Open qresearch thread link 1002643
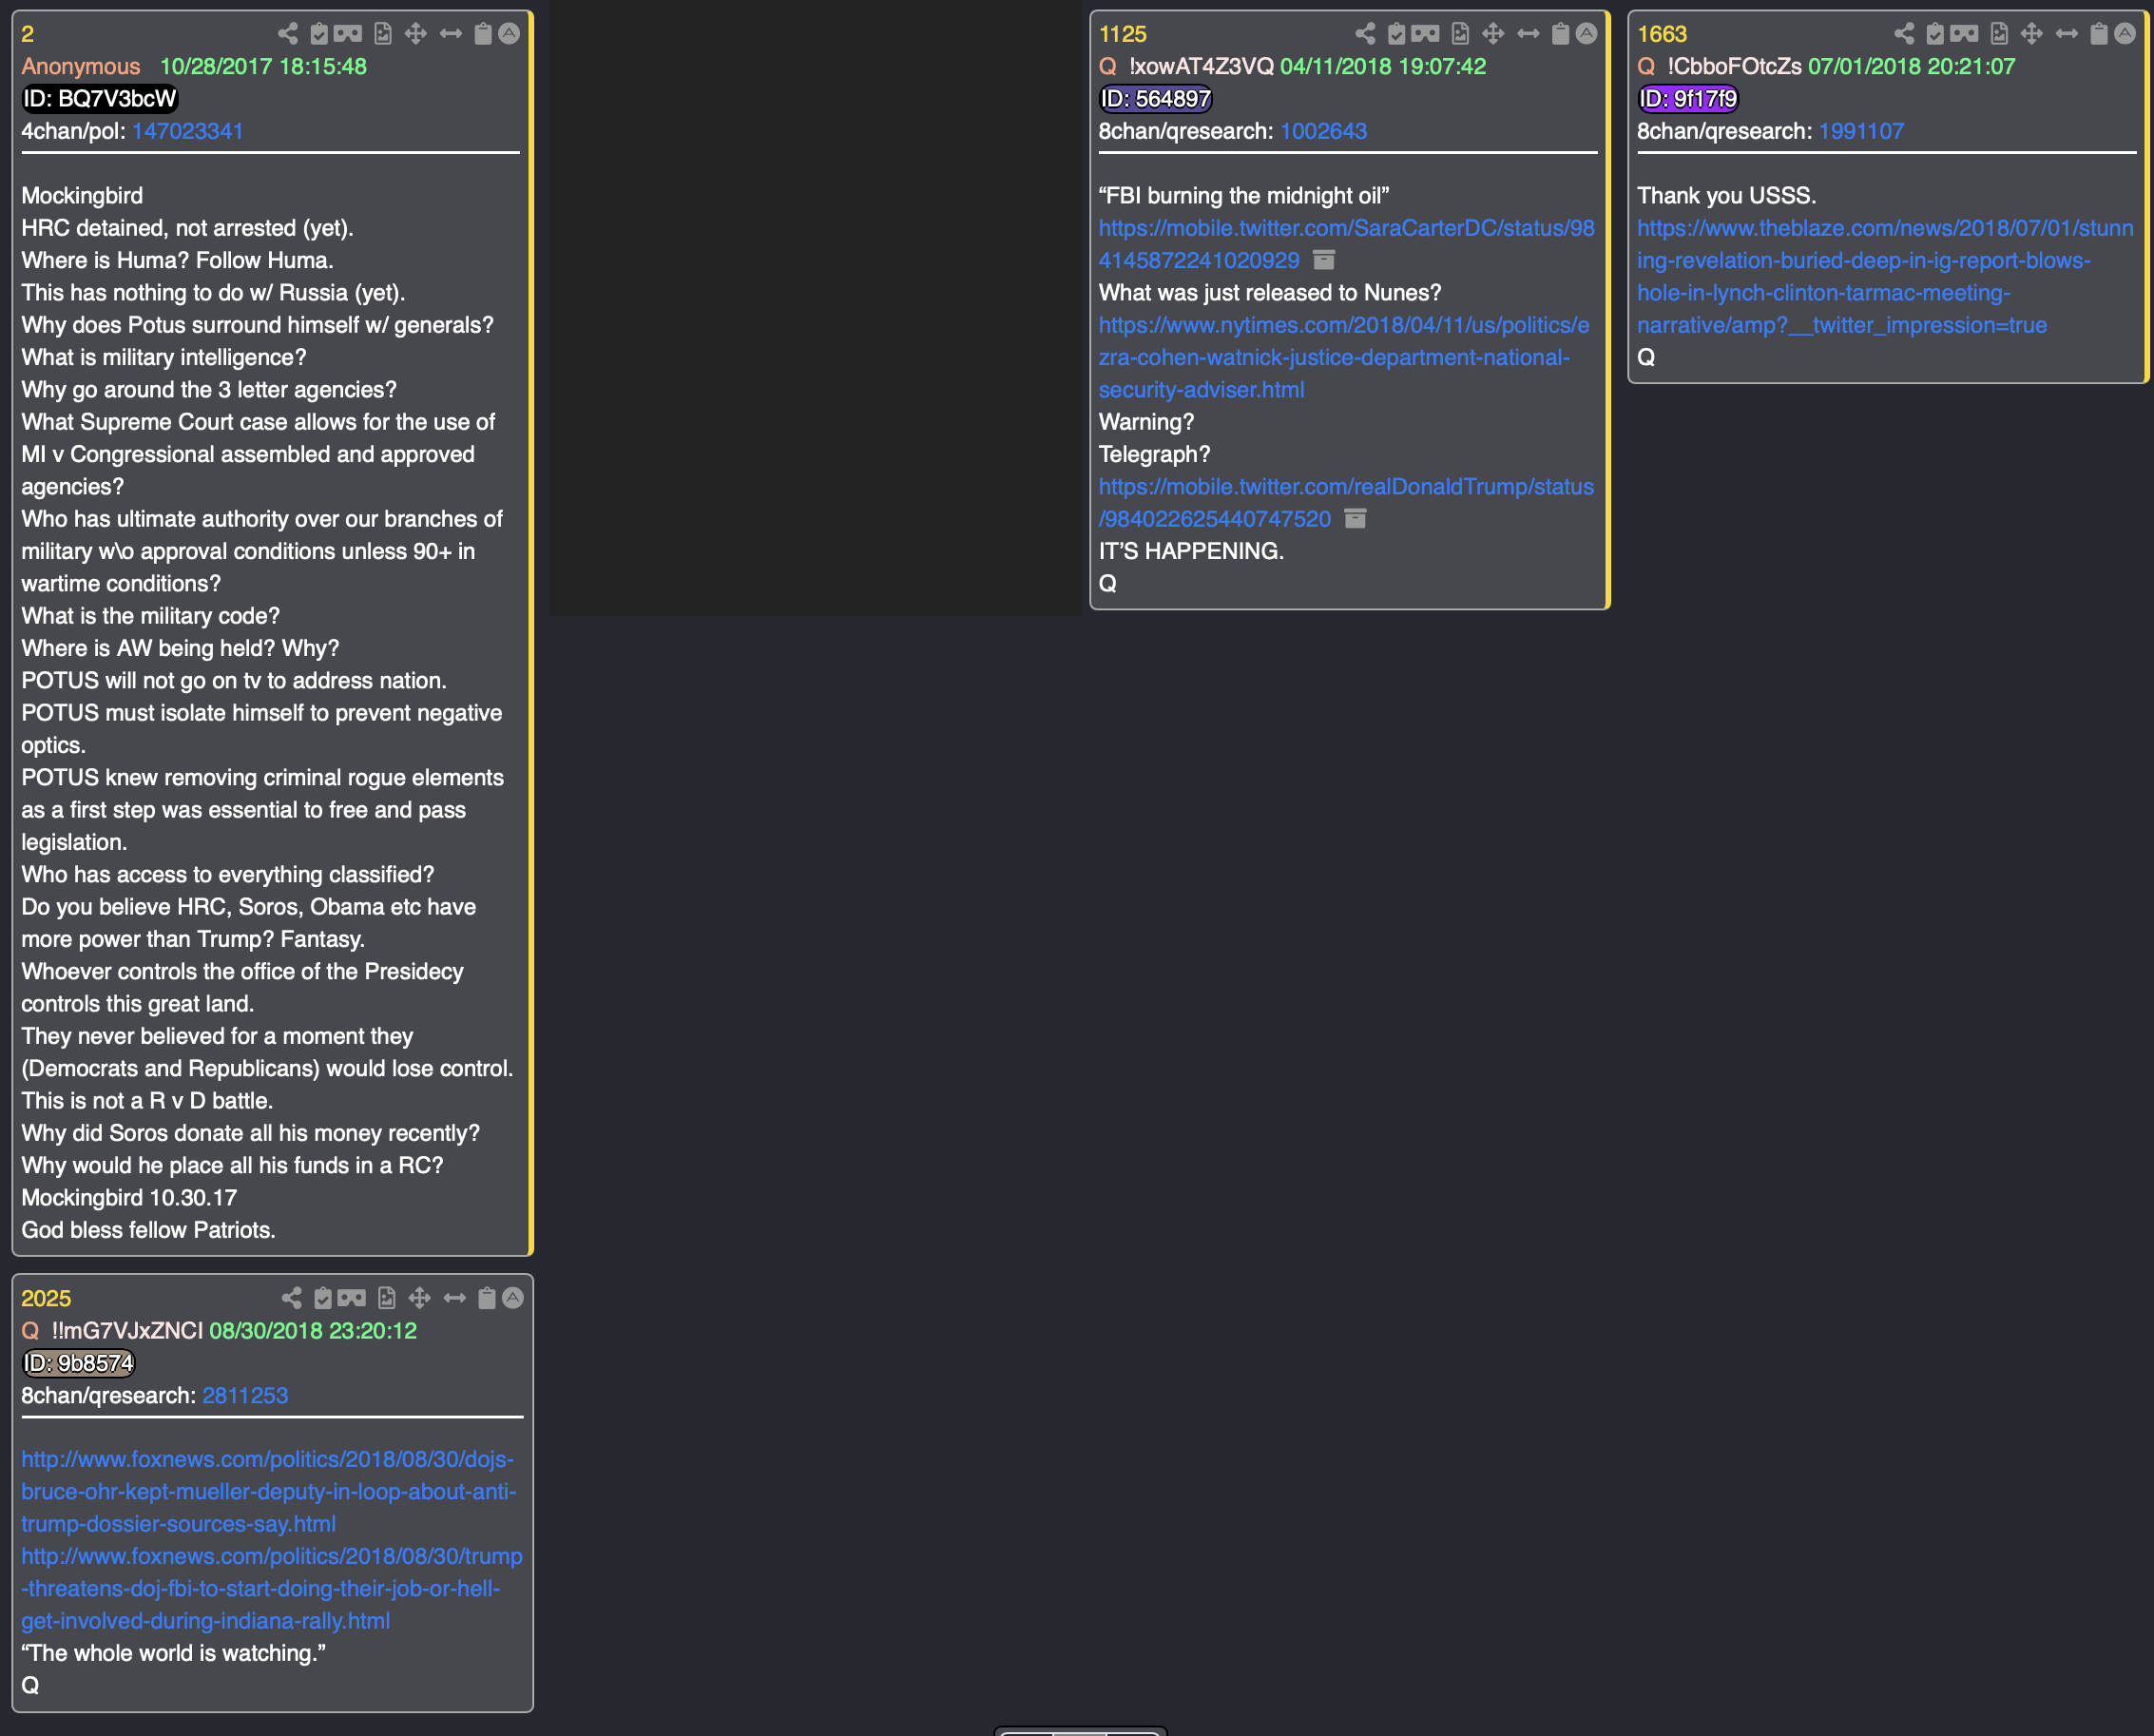Image resolution: width=2154 pixels, height=1736 pixels. click(1323, 131)
